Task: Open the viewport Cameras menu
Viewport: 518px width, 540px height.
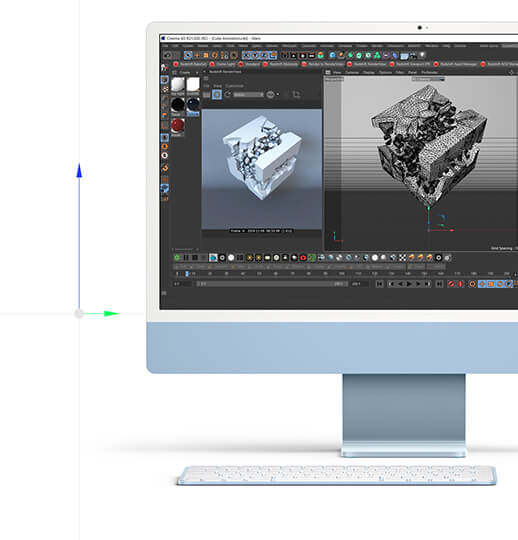Action: click(352, 72)
